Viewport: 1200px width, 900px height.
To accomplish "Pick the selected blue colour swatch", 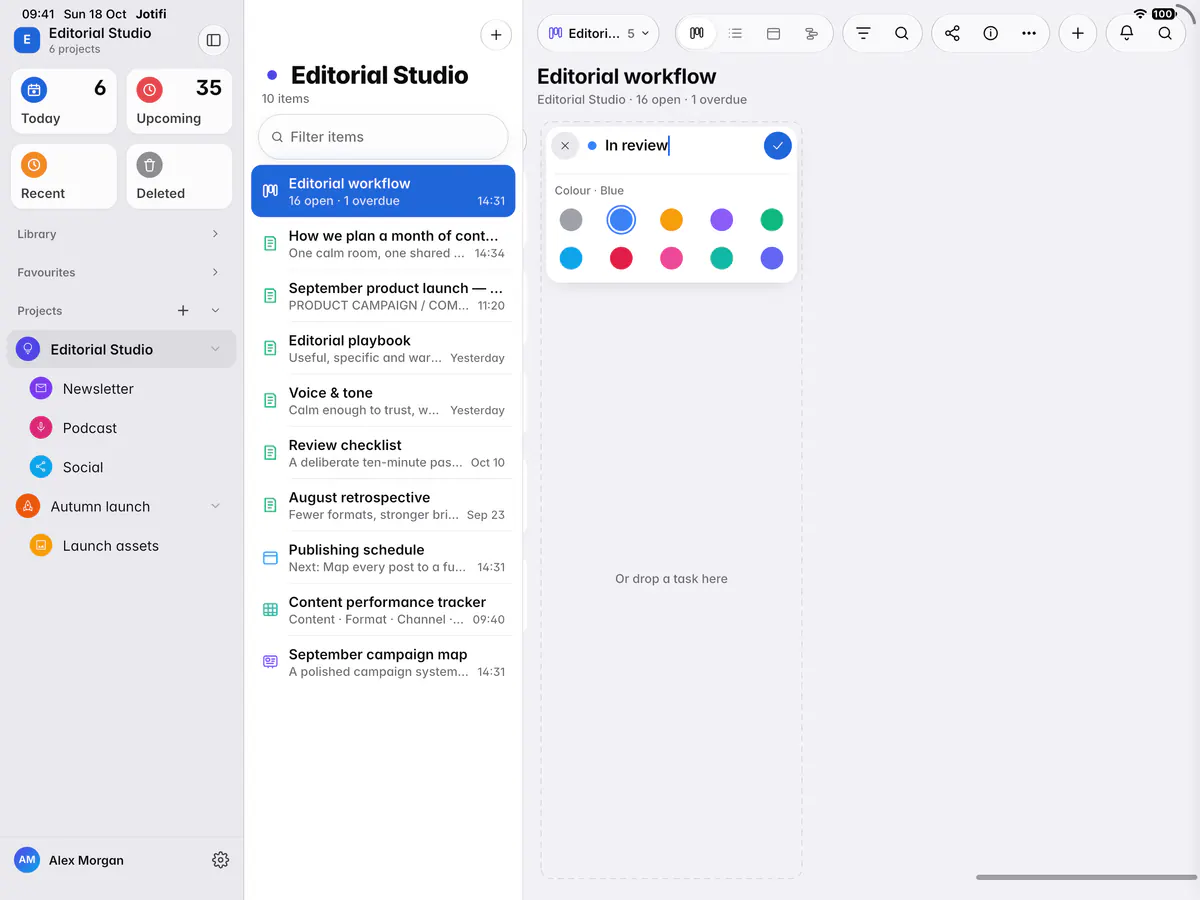I will click(x=621, y=220).
